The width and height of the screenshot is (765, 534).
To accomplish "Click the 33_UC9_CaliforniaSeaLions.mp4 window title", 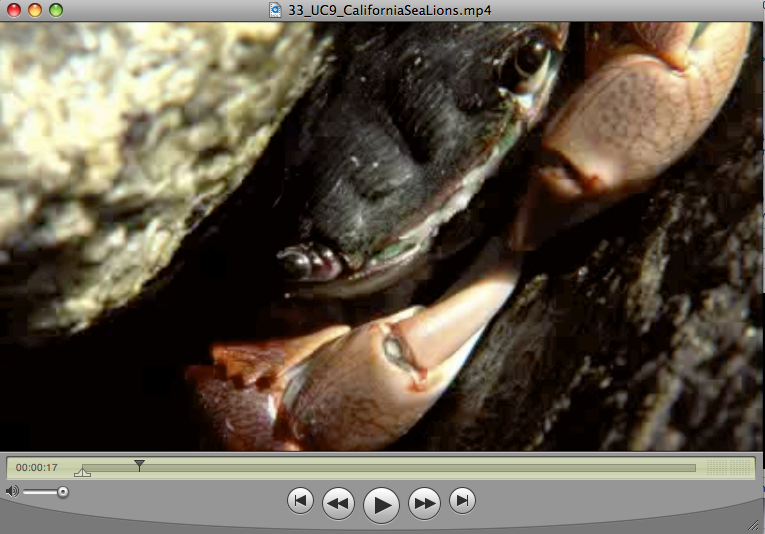I will (x=389, y=10).
